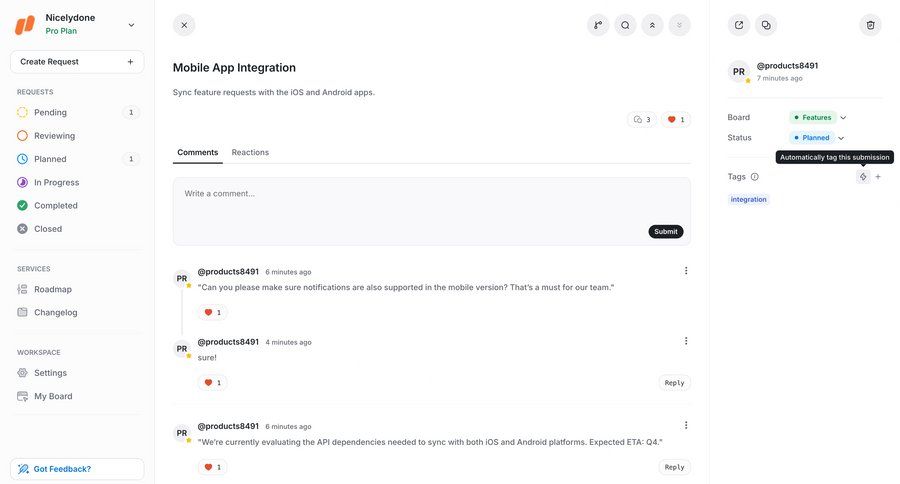Expand the Nicelydone workspace switcher

[131, 25]
